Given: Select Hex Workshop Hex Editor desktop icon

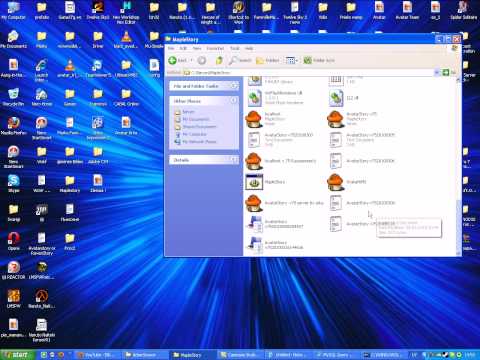Looking at the screenshot, I should pyautogui.click(x=126, y=13).
